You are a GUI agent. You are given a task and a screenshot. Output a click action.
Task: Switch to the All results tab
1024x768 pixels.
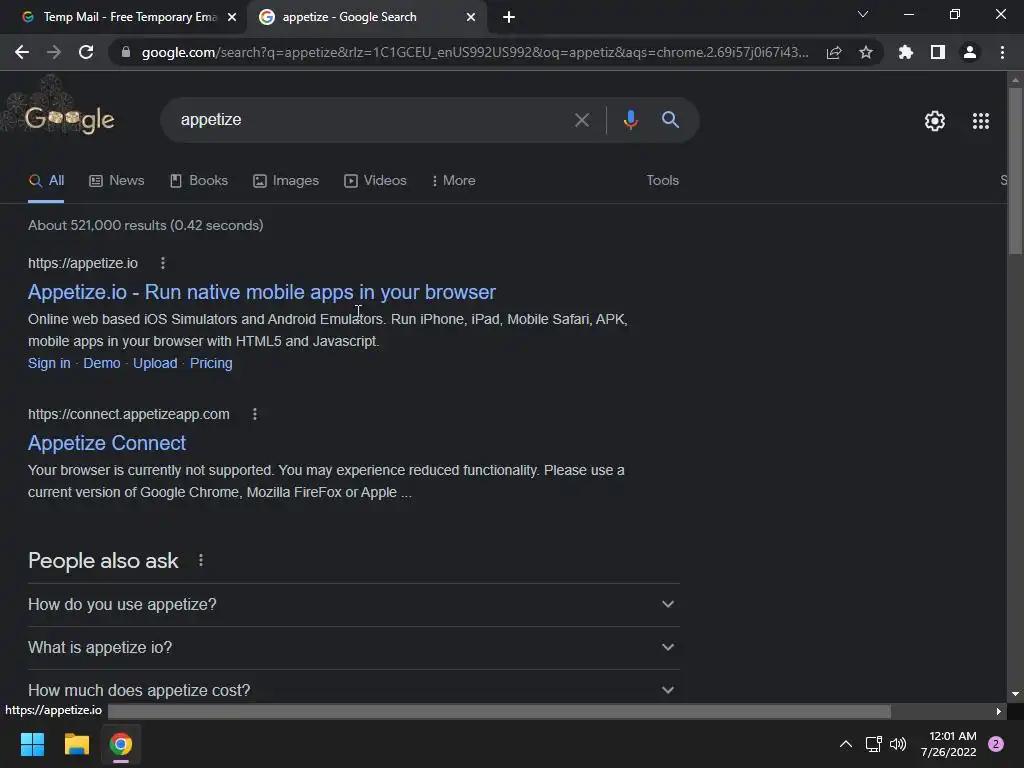(46, 181)
